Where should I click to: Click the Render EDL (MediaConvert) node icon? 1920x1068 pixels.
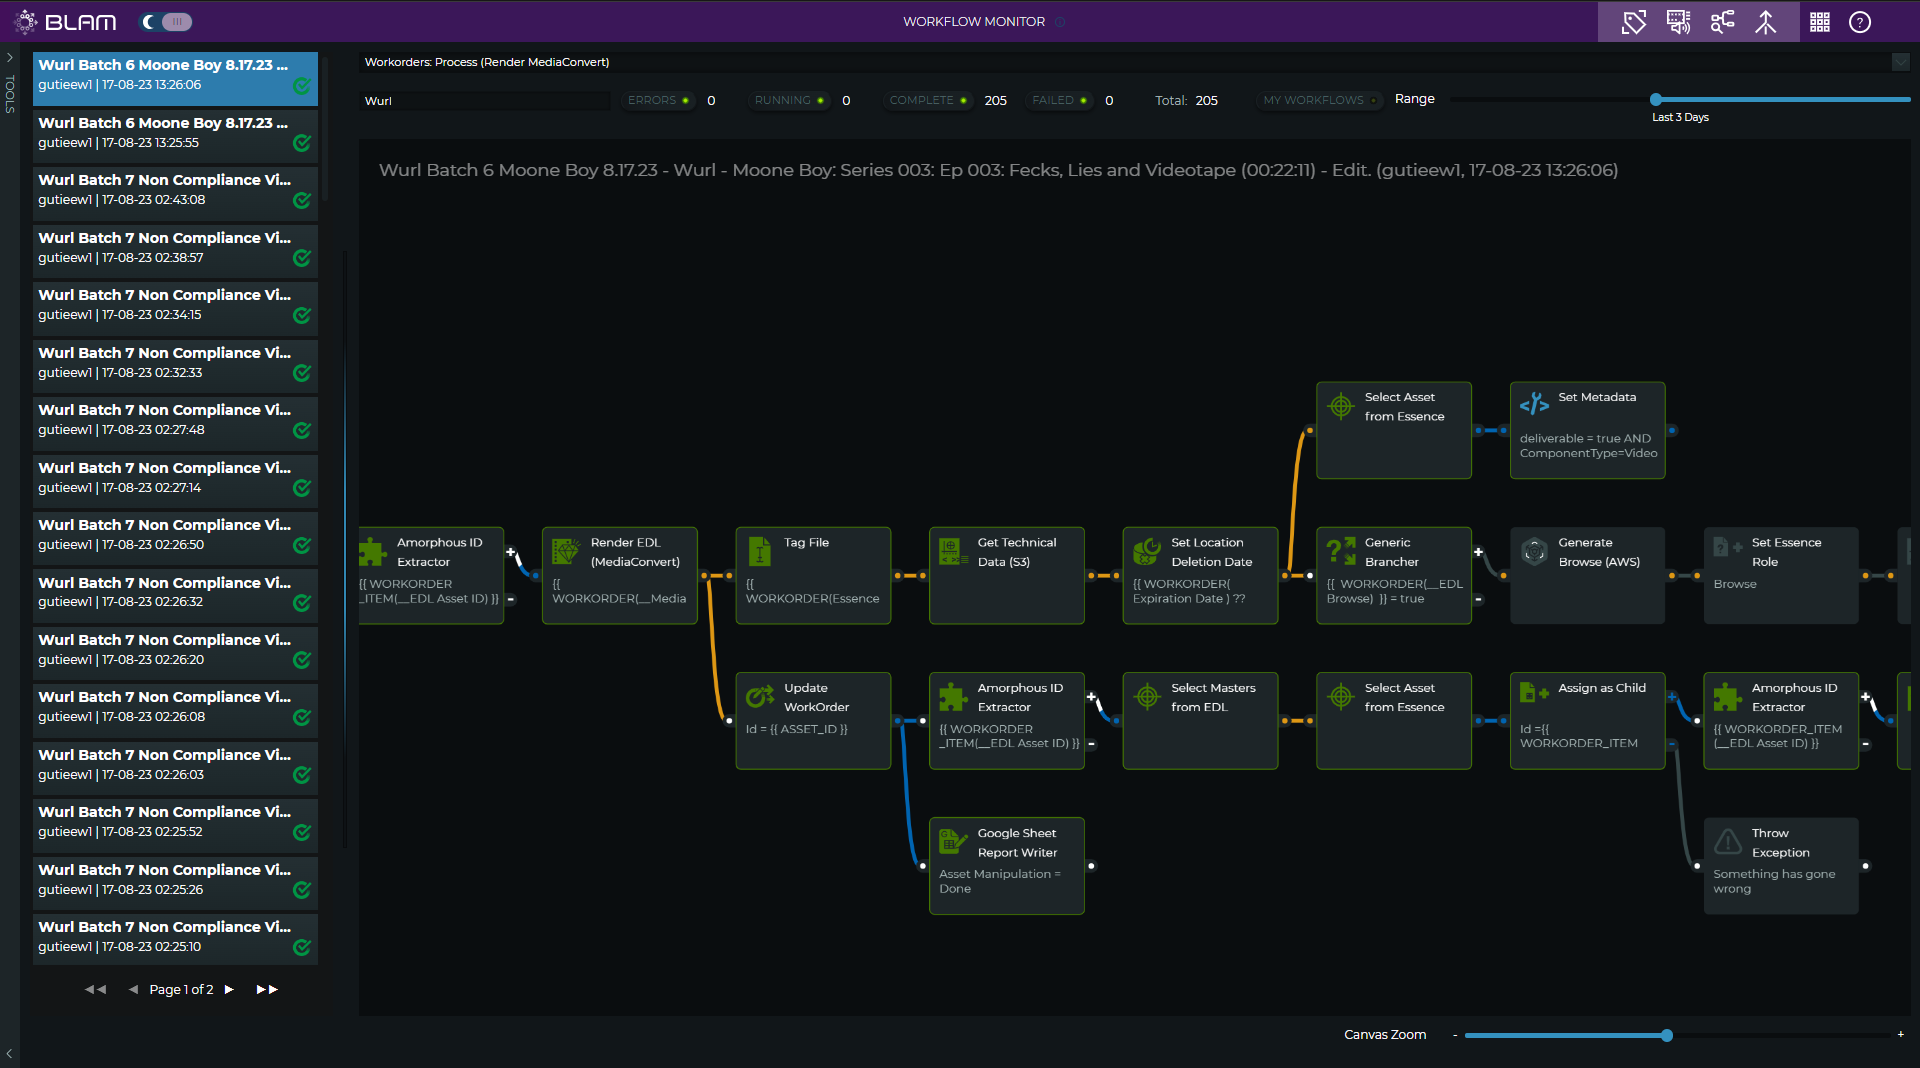click(x=566, y=552)
